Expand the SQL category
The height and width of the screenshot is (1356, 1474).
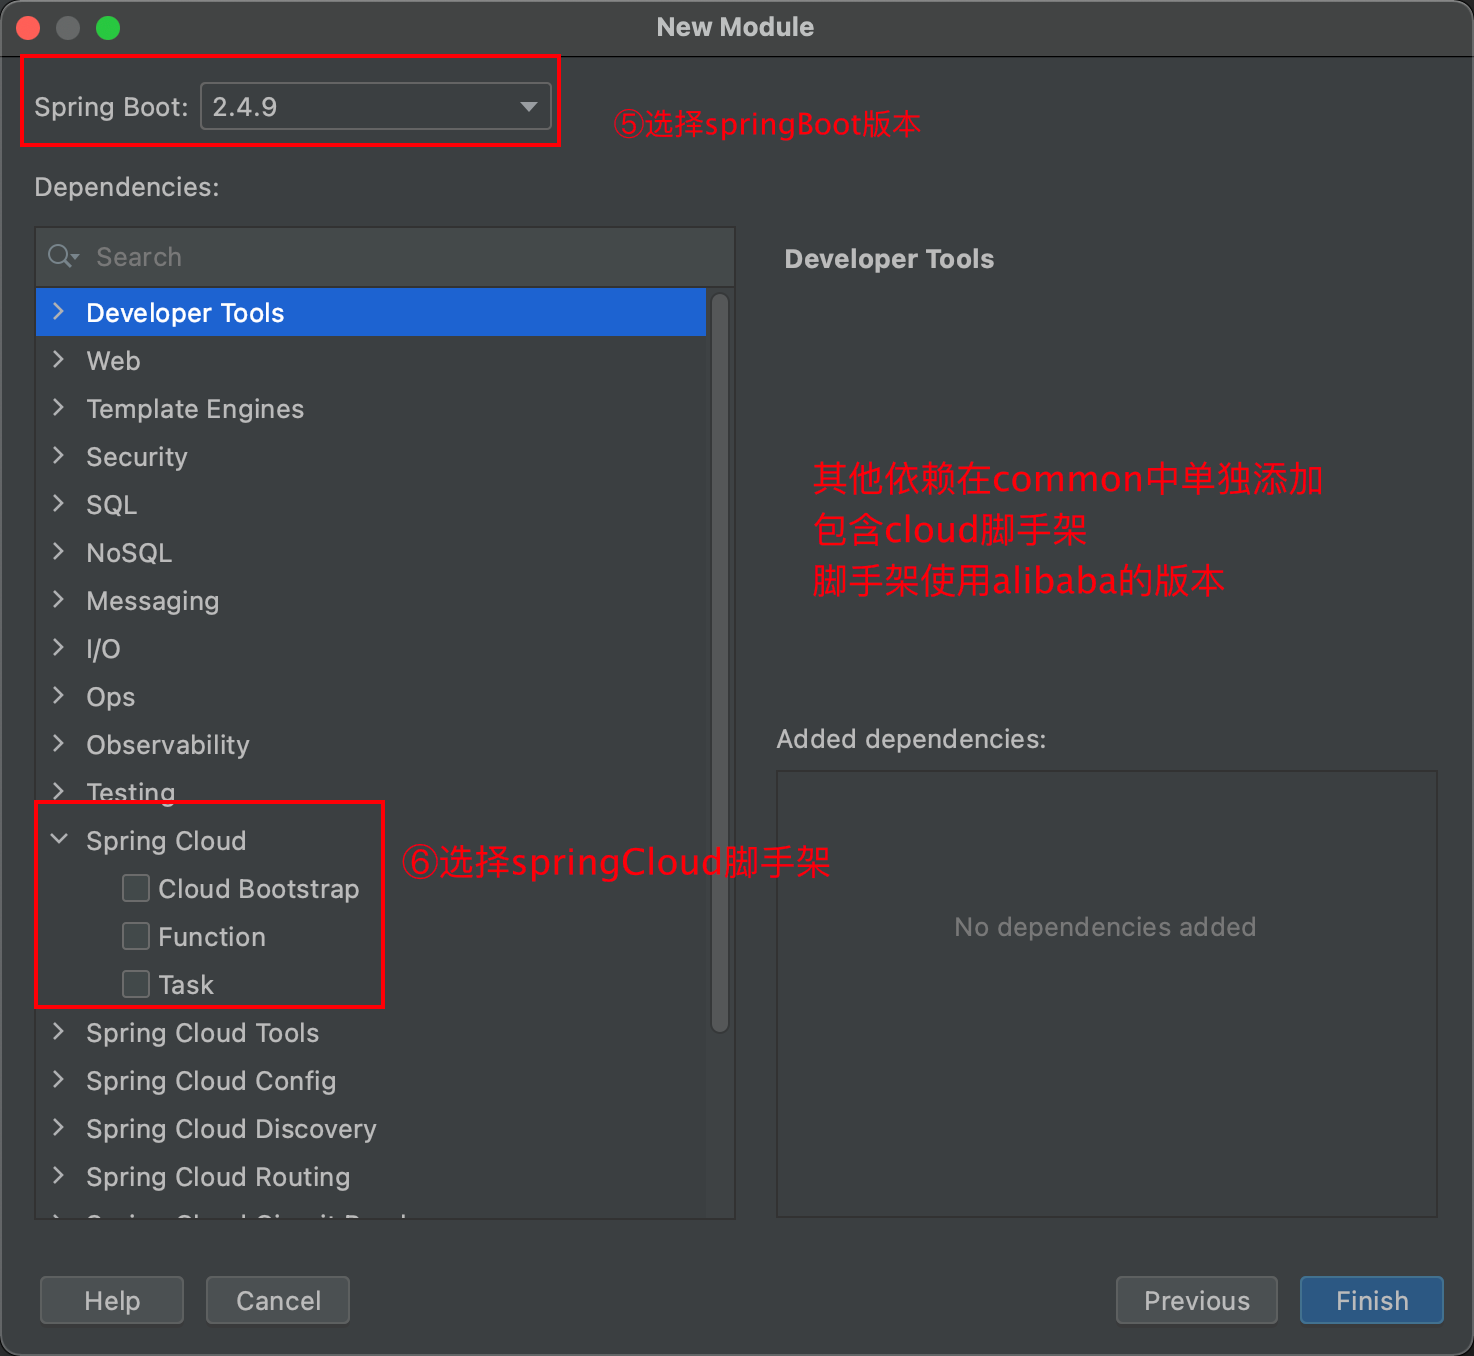pos(58,505)
